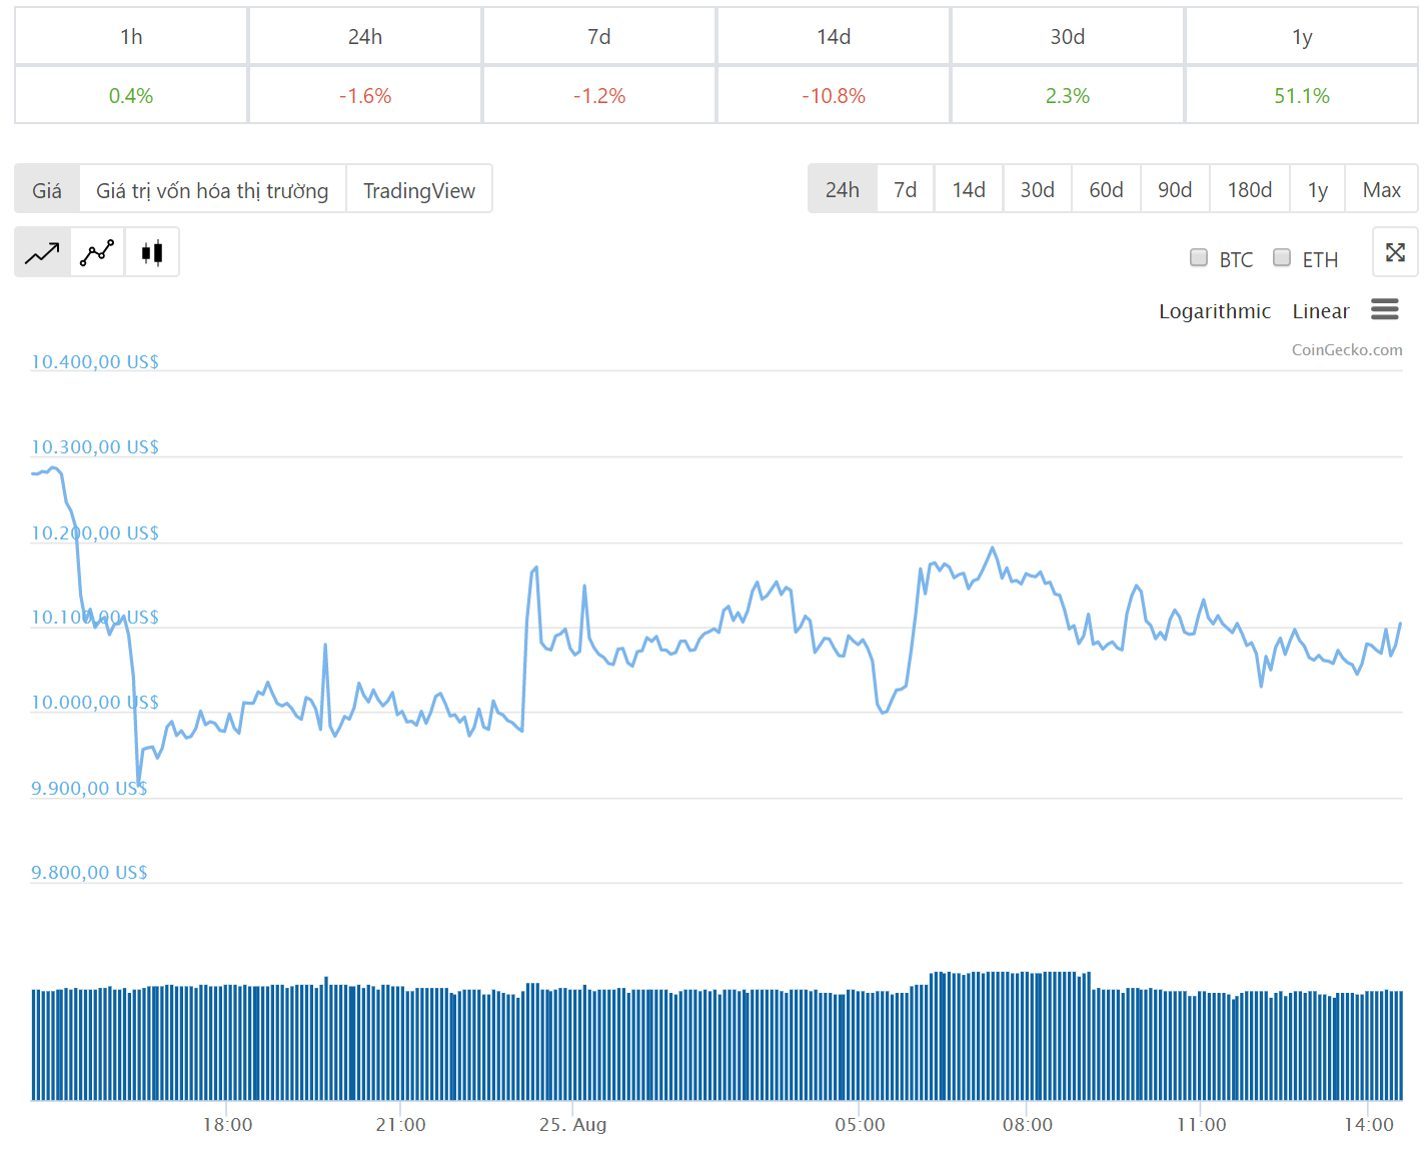Click the -10.8% 14d change value
This screenshot has height=1149, width=1428.
pyautogui.click(x=833, y=96)
